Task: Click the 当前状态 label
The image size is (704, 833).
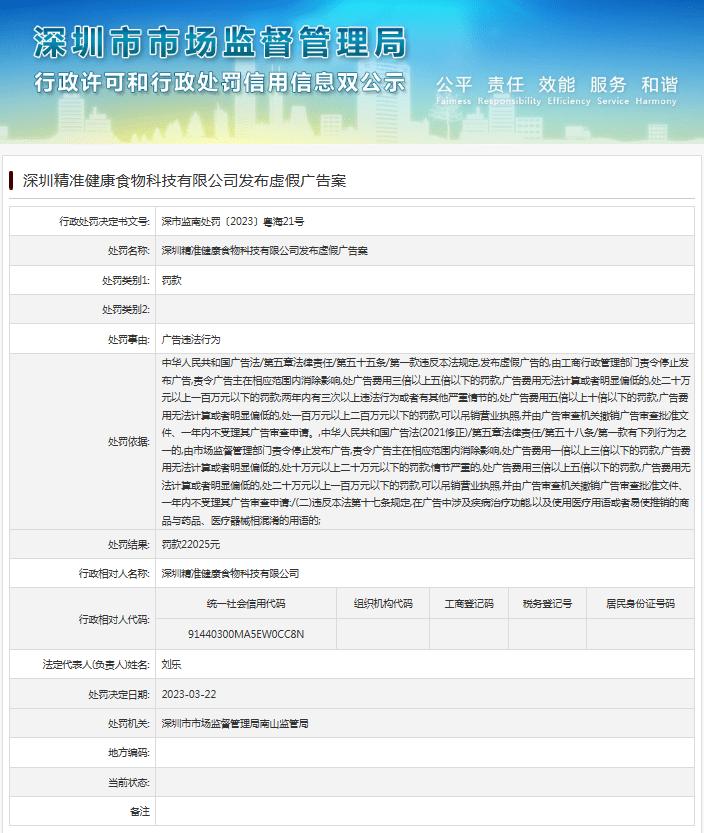Action: click(x=129, y=782)
